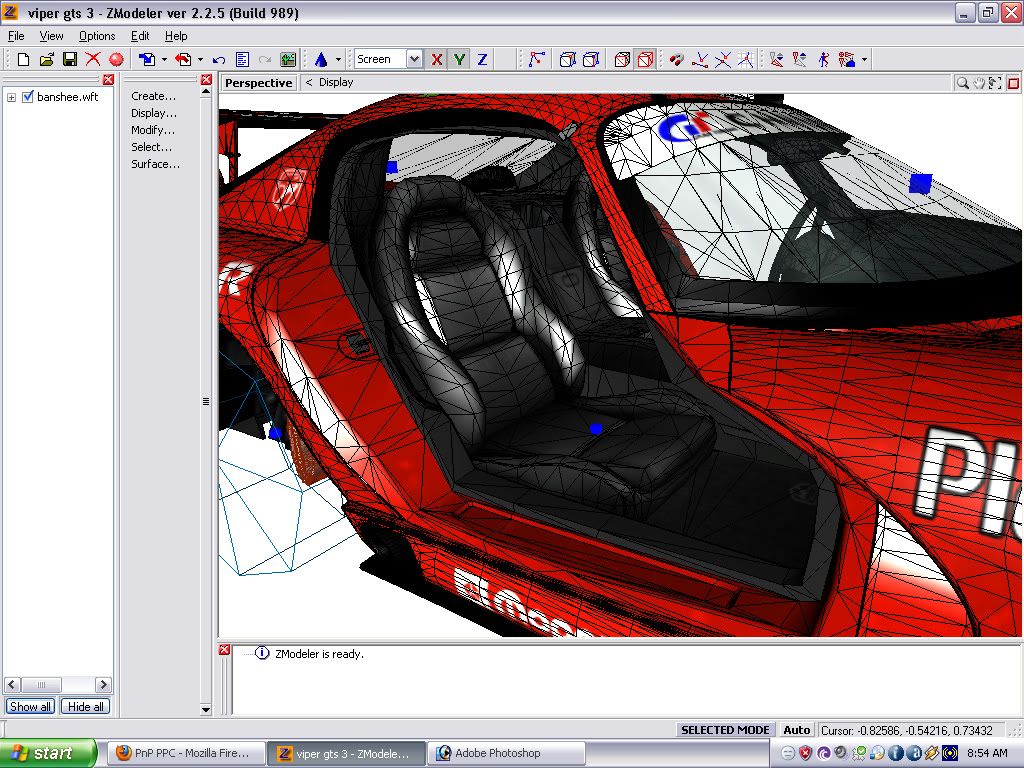Toggle the Z axis constraint button
This screenshot has height=768, width=1024.
coord(482,60)
